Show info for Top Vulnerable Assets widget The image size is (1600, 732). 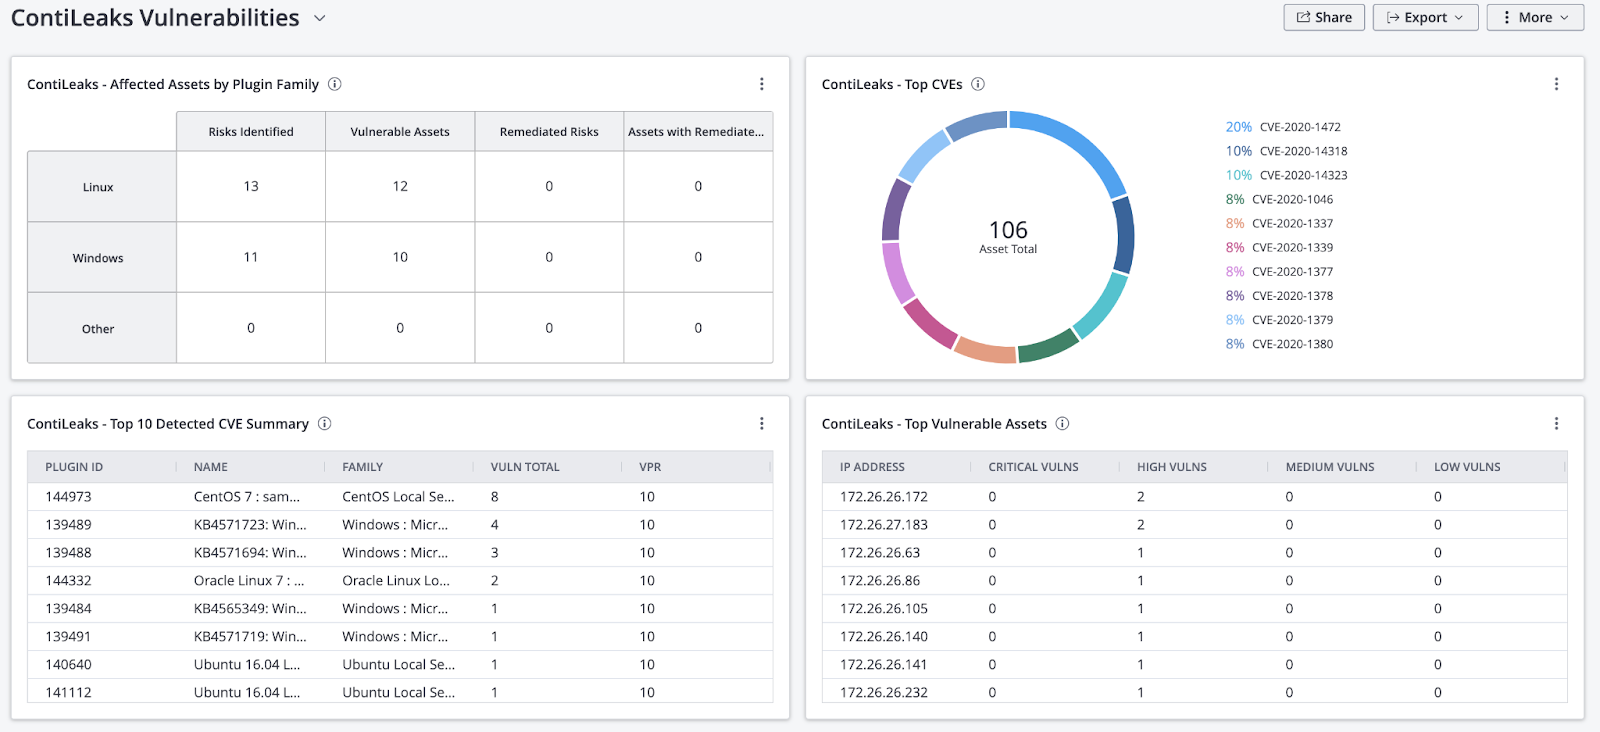point(1063,424)
